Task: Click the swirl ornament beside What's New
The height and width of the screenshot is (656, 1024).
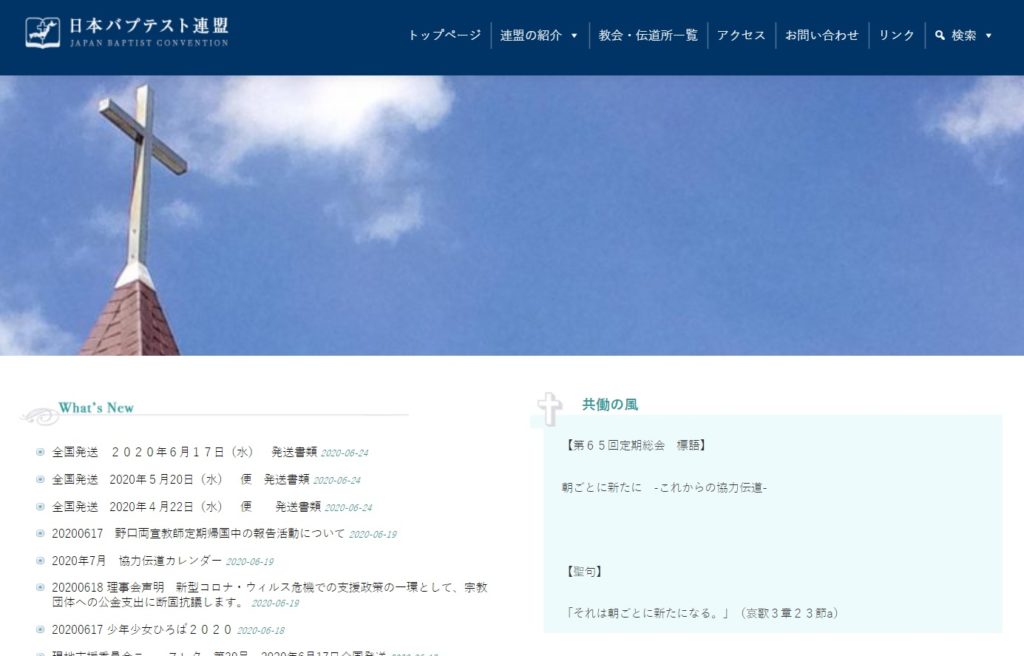Action: 39,416
